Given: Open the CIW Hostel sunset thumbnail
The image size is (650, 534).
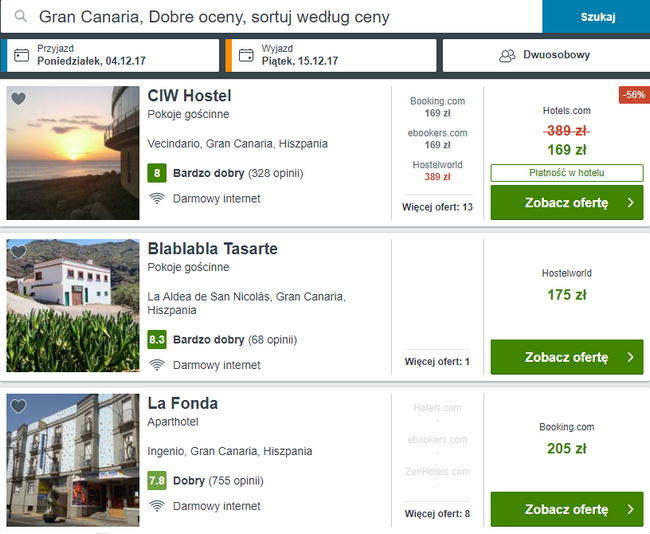Looking at the screenshot, I should 73,153.
